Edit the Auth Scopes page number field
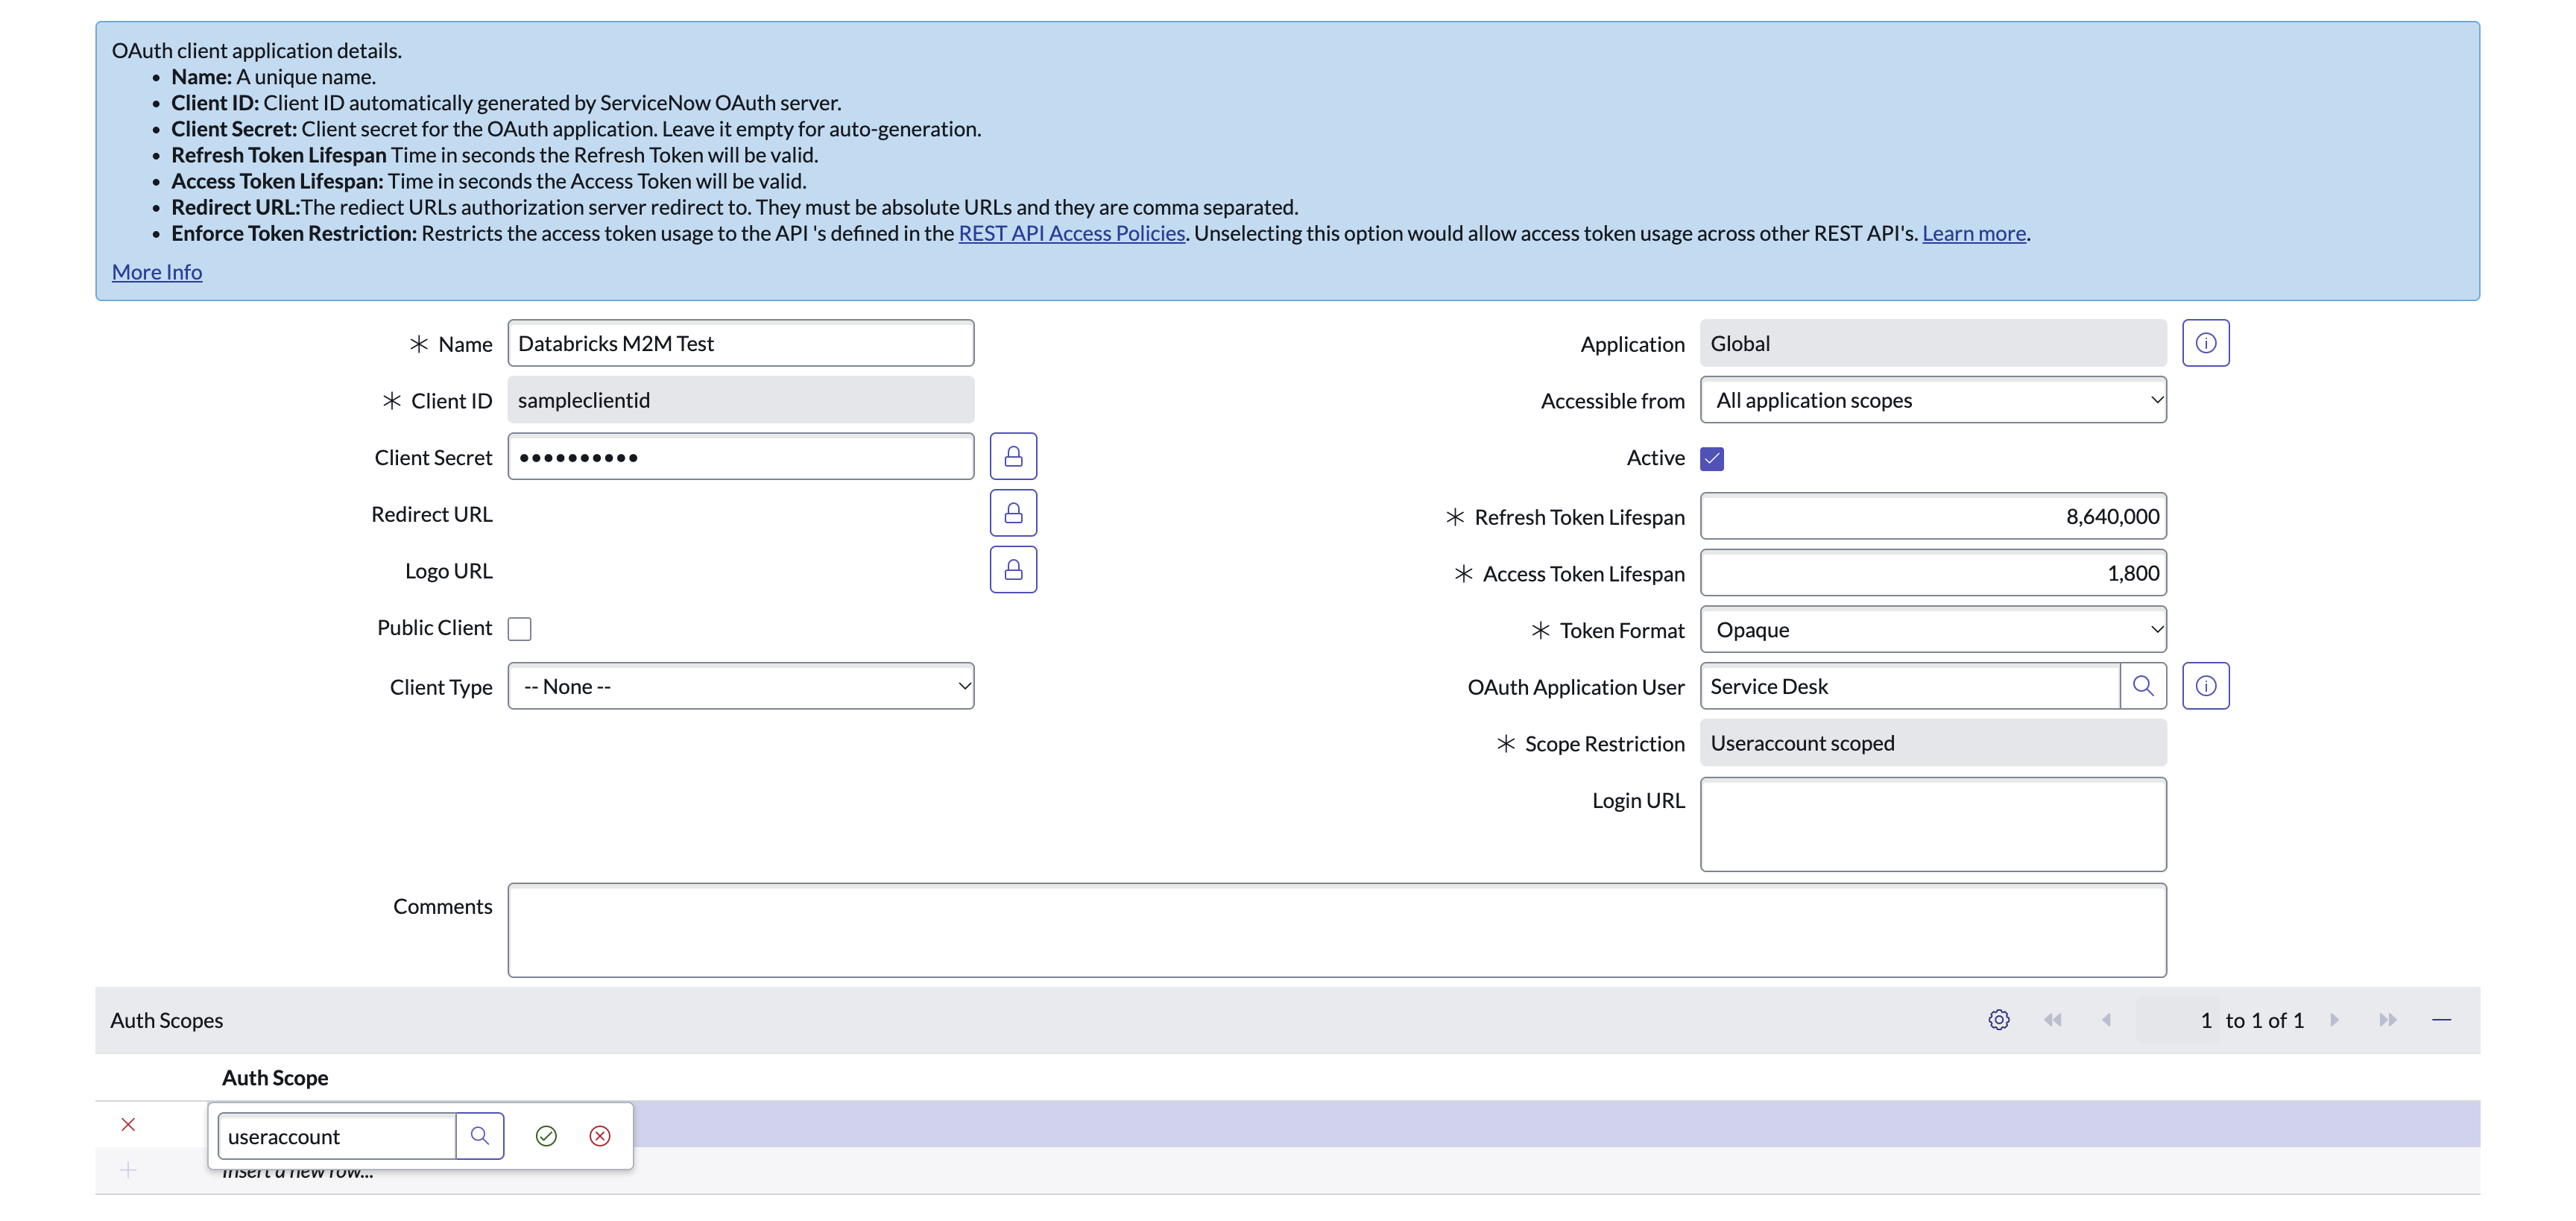 coord(2177,1020)
